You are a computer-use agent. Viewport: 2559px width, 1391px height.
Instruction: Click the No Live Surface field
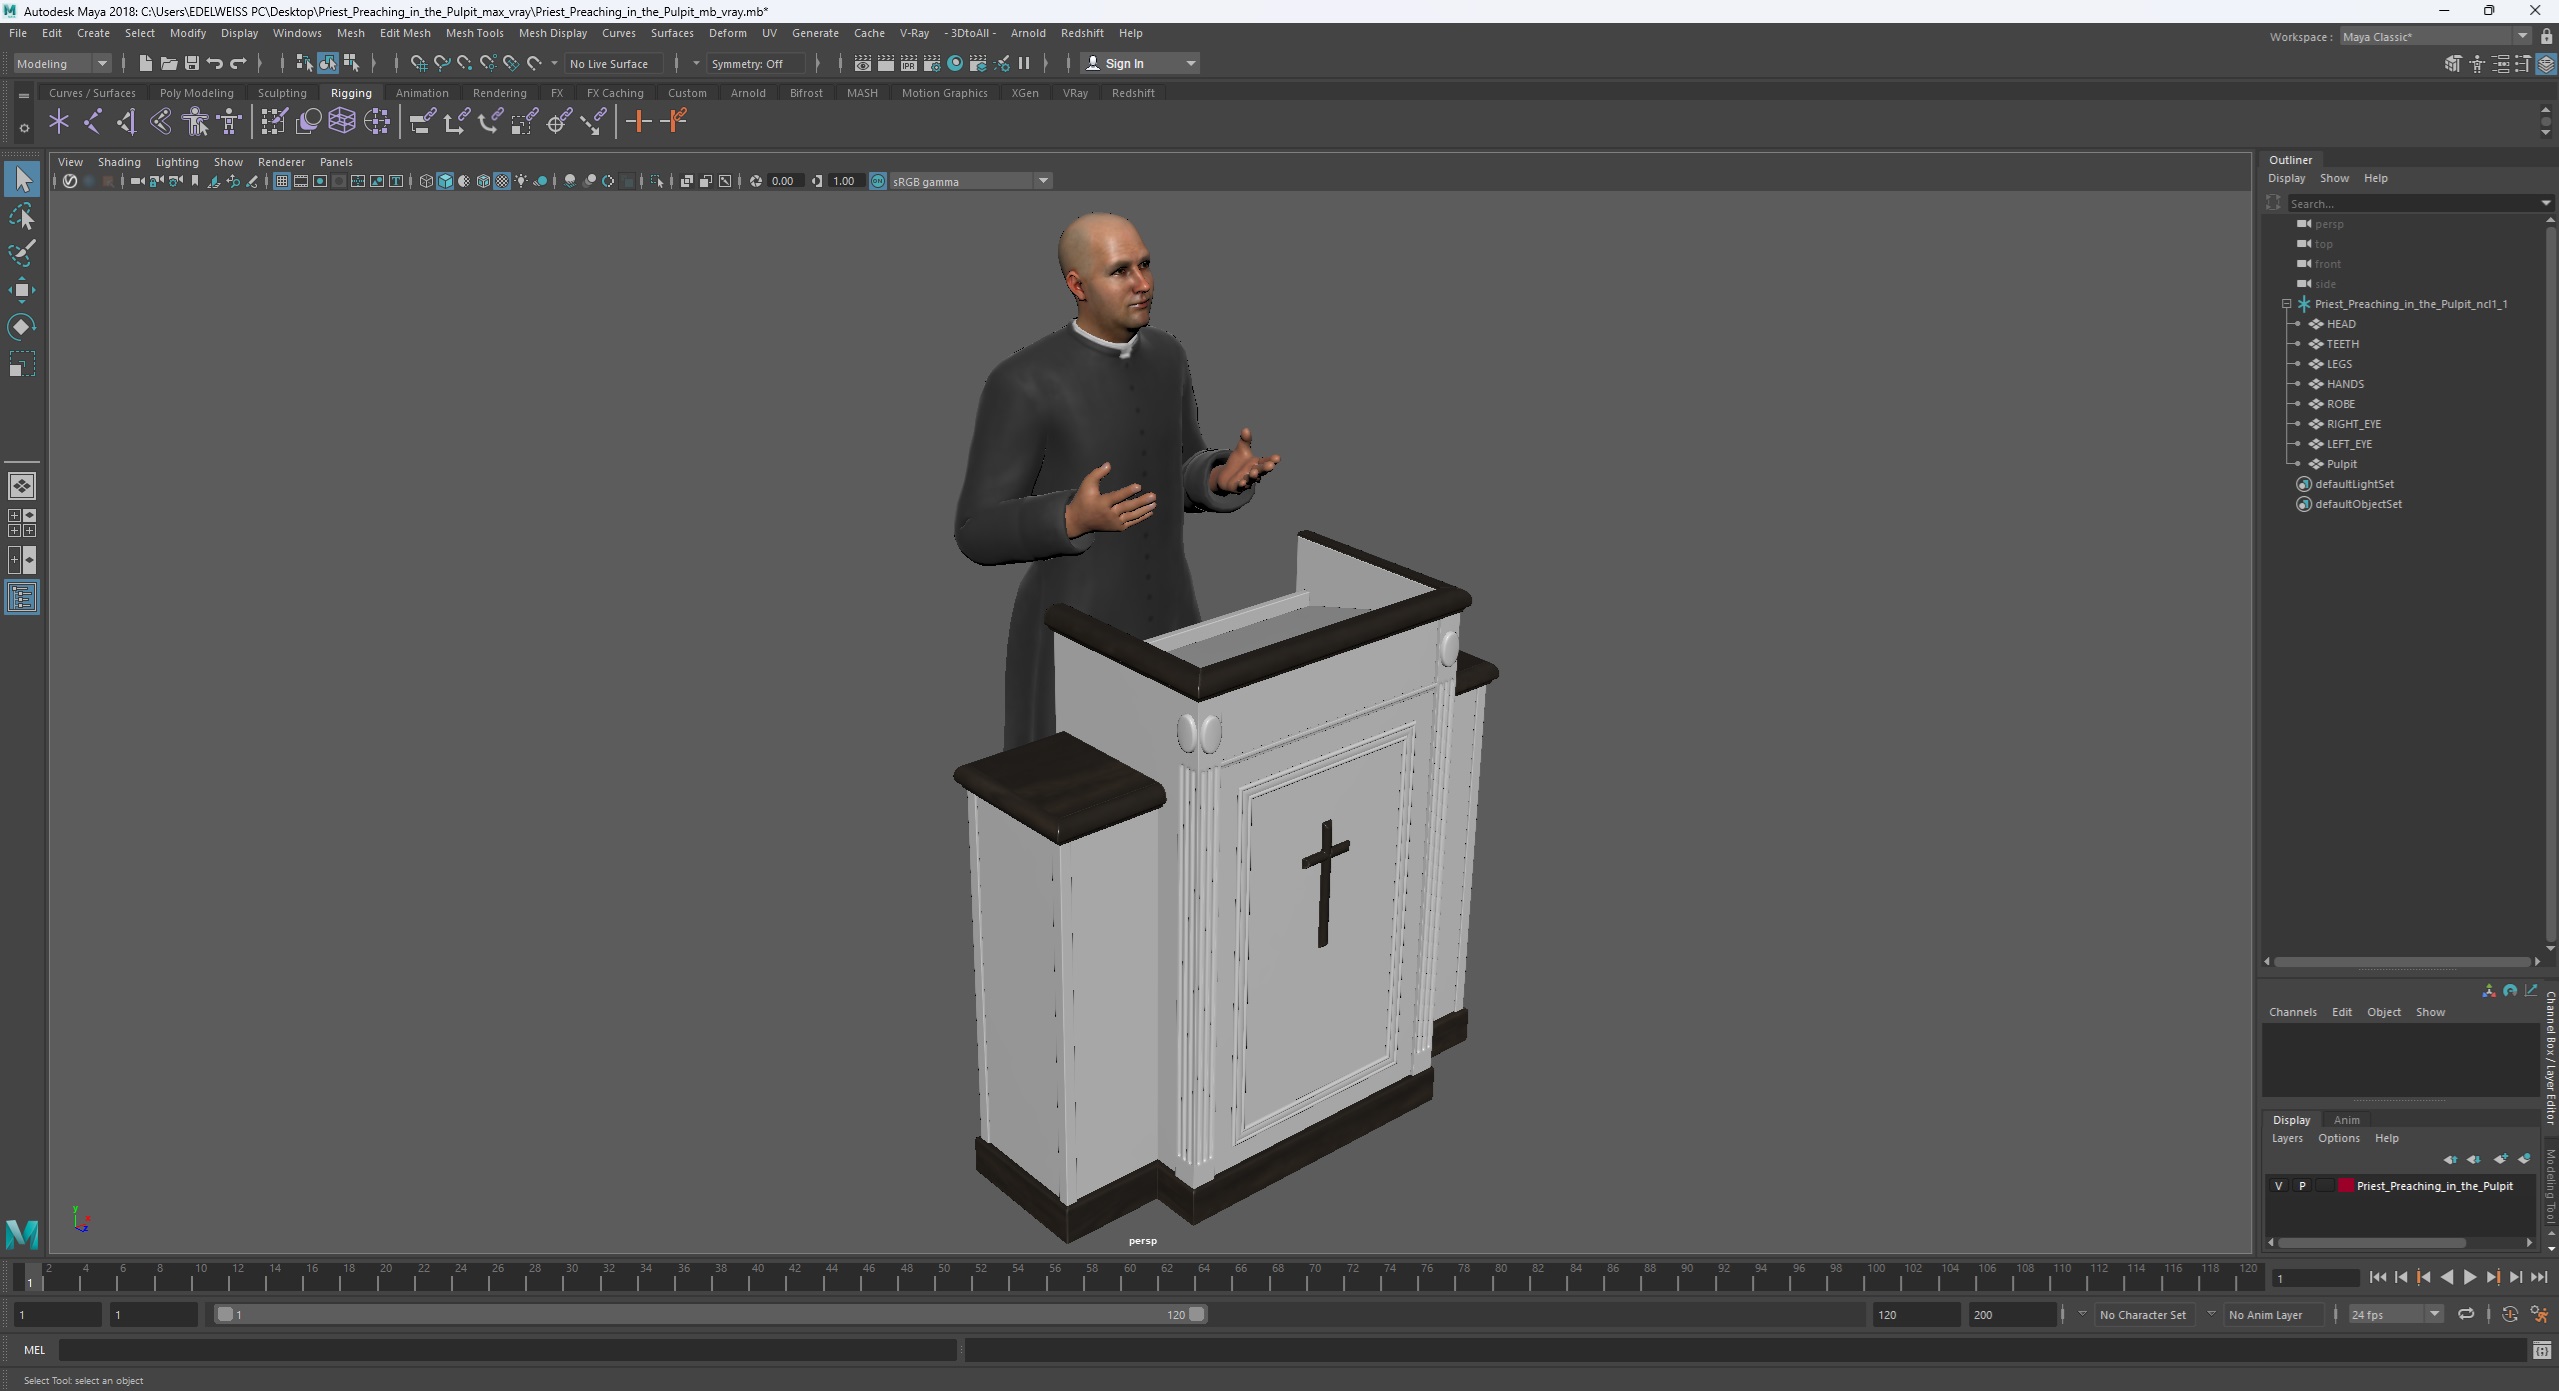(x=613, y=63)
